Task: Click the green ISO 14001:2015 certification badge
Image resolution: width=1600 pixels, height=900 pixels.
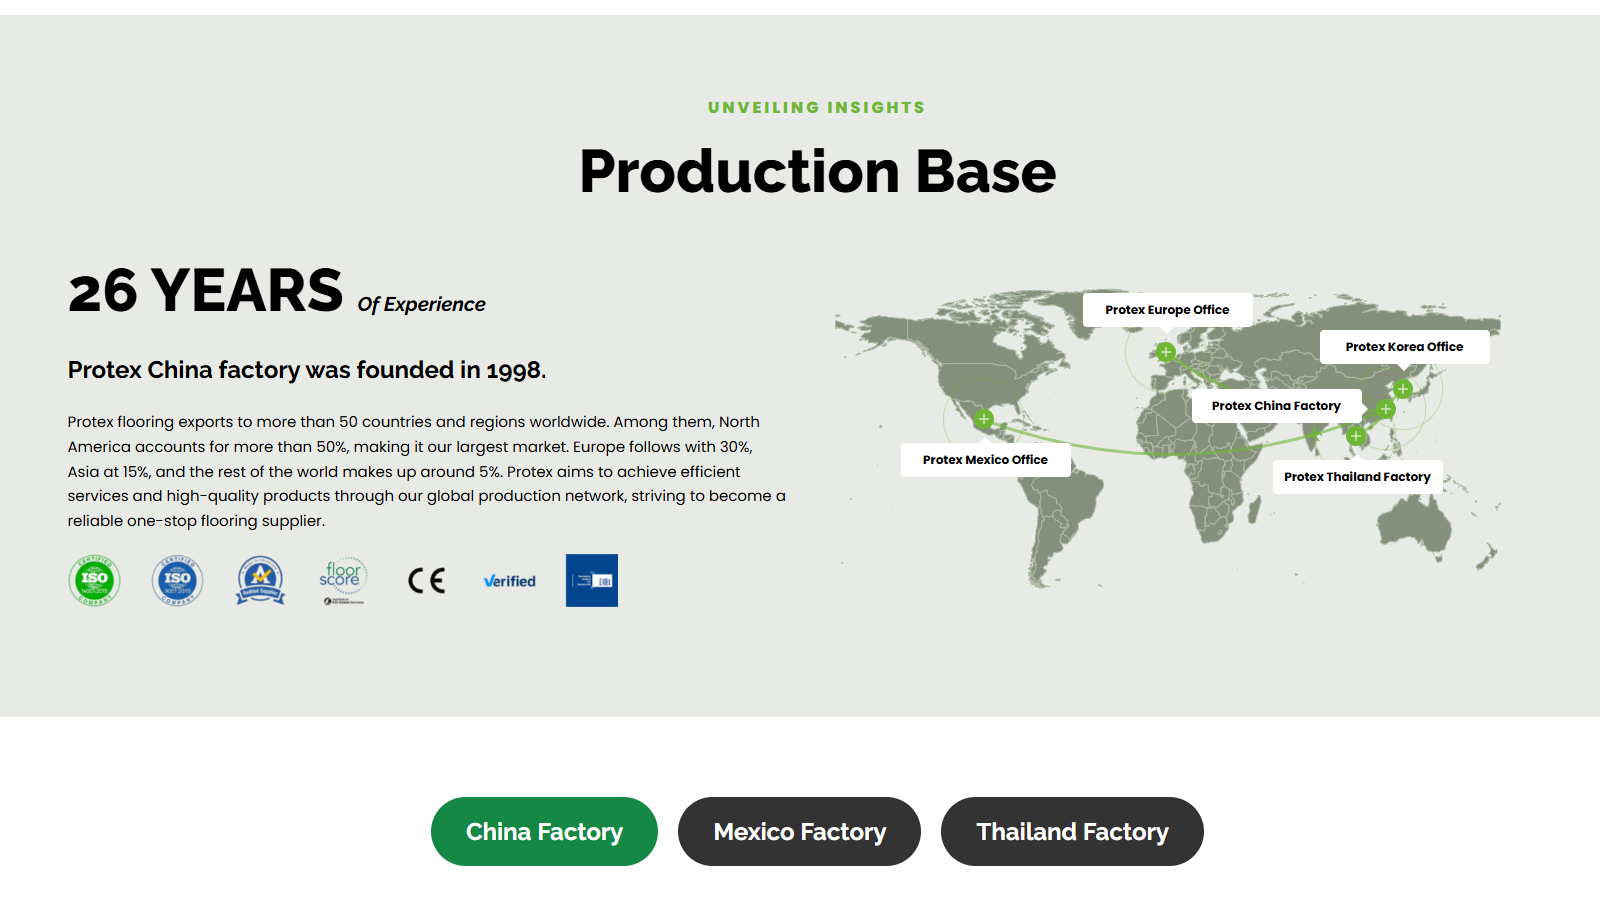Action: 94,580
